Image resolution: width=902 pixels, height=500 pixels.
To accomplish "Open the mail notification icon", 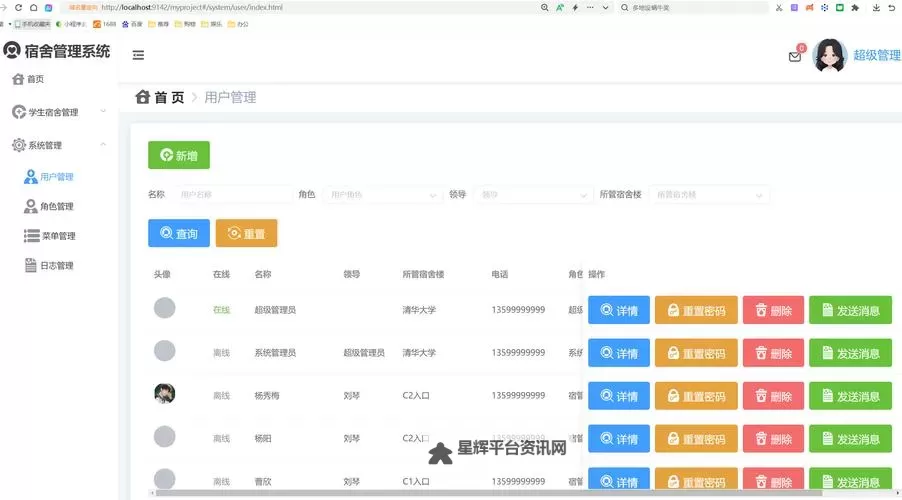I will coord(795,56).
